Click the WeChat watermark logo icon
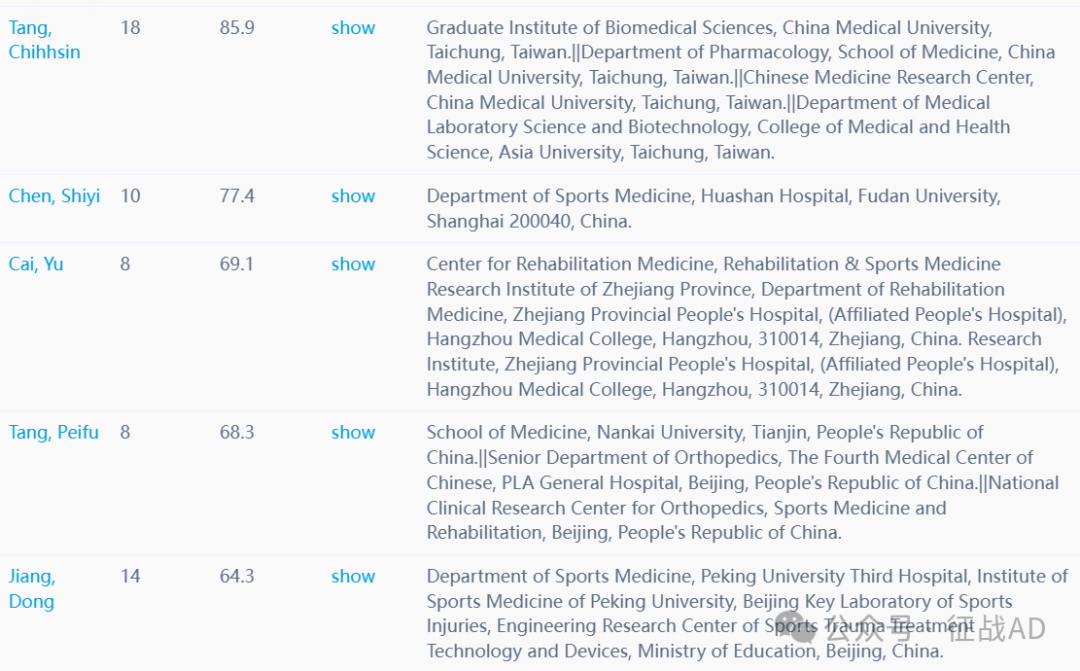This screenshot has height=671, width=1080. click(x=791, y=627)
